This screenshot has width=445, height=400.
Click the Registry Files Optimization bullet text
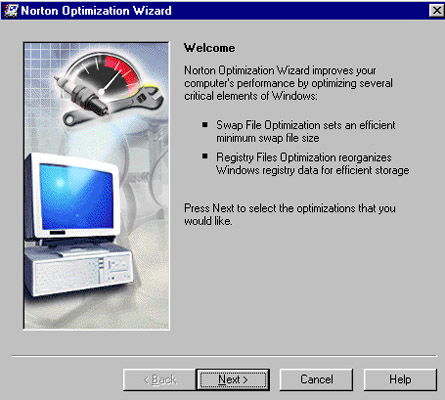pyautogui.click(x=312, y=163)
